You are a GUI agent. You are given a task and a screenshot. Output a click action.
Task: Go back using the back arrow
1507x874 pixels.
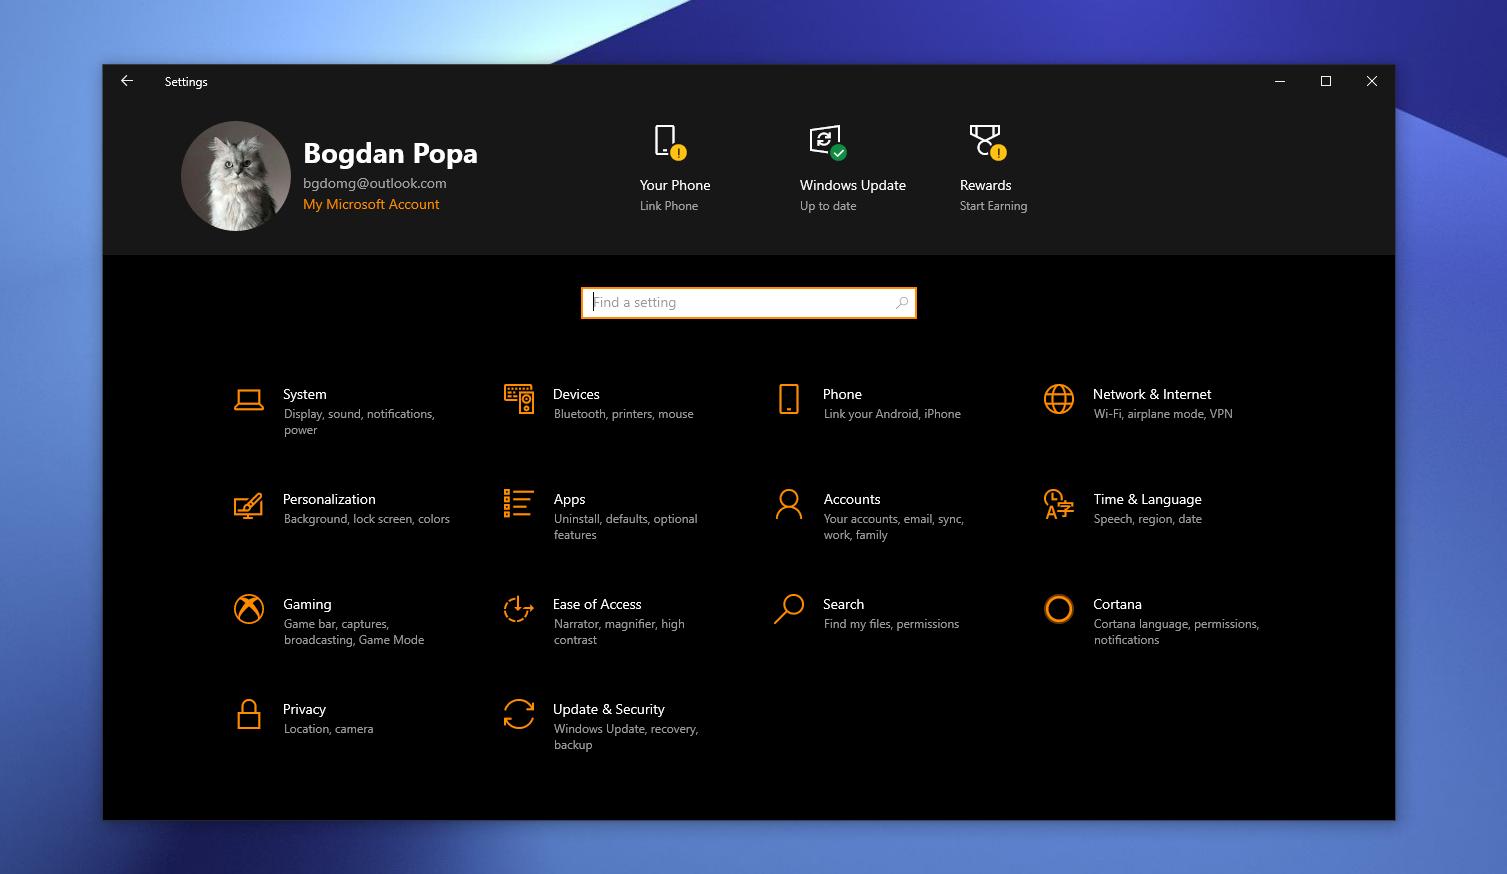click(127, 81)
